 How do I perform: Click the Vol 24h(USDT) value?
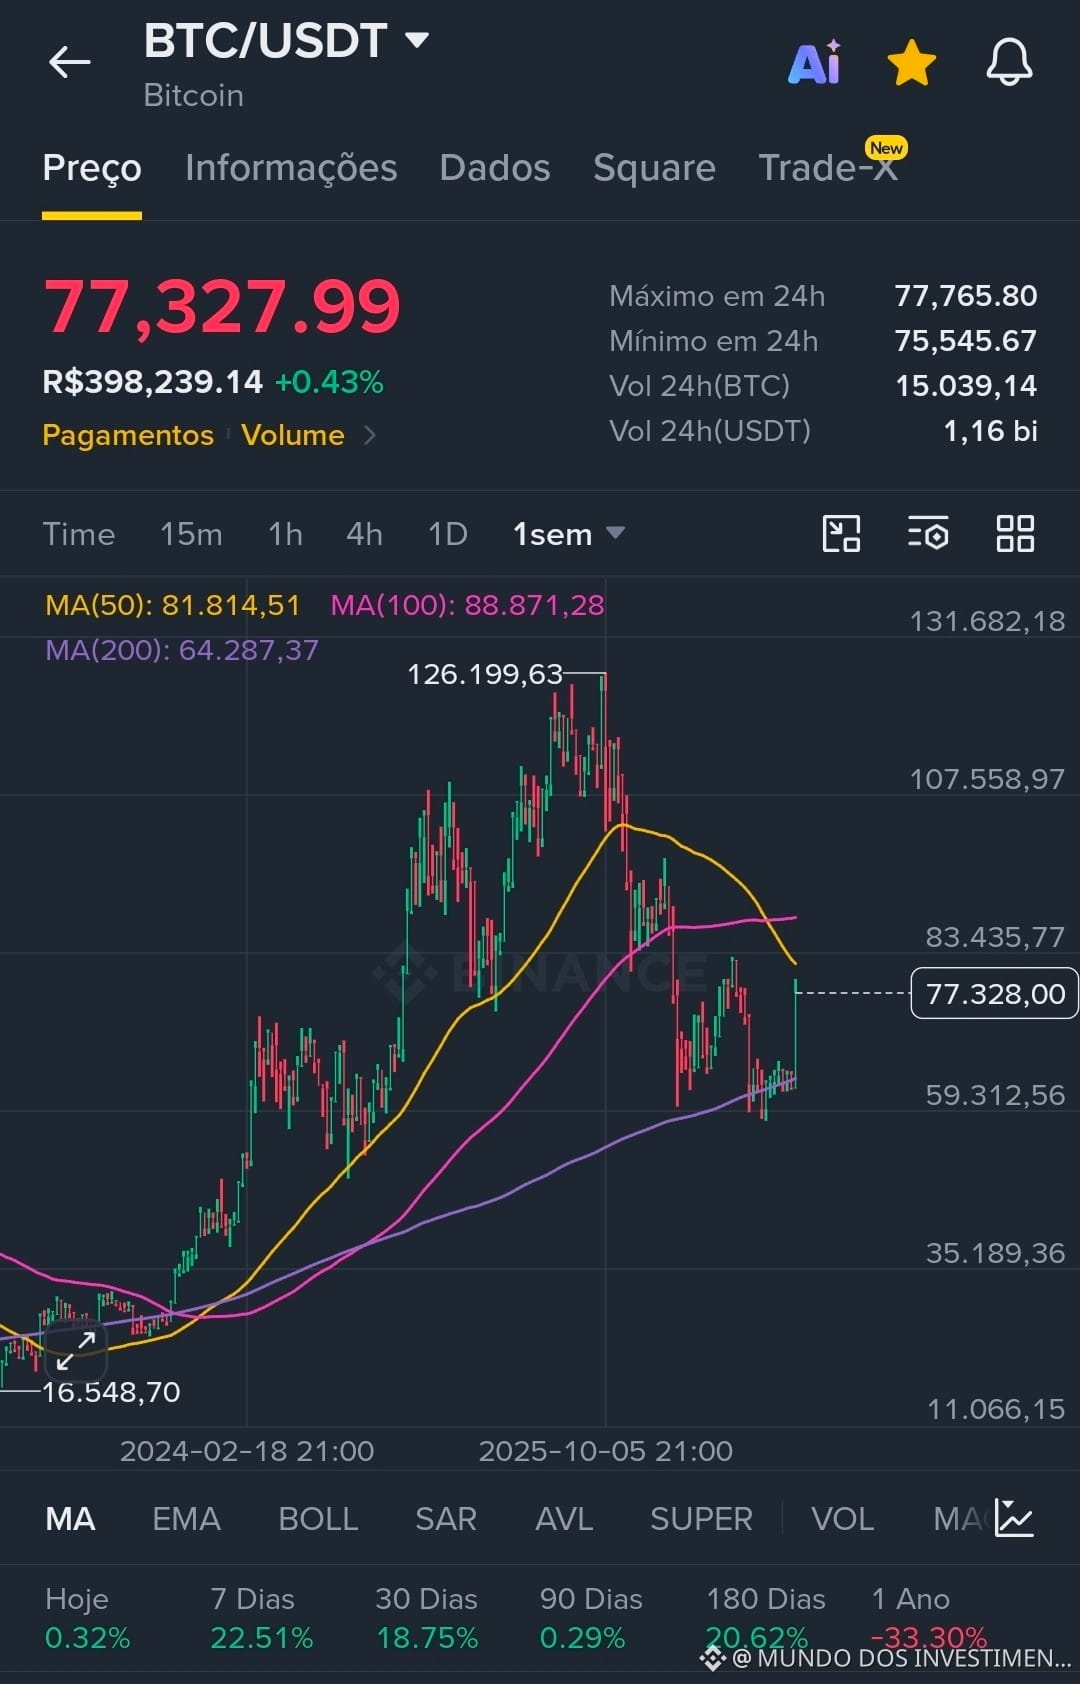click(x=990, y=431)
